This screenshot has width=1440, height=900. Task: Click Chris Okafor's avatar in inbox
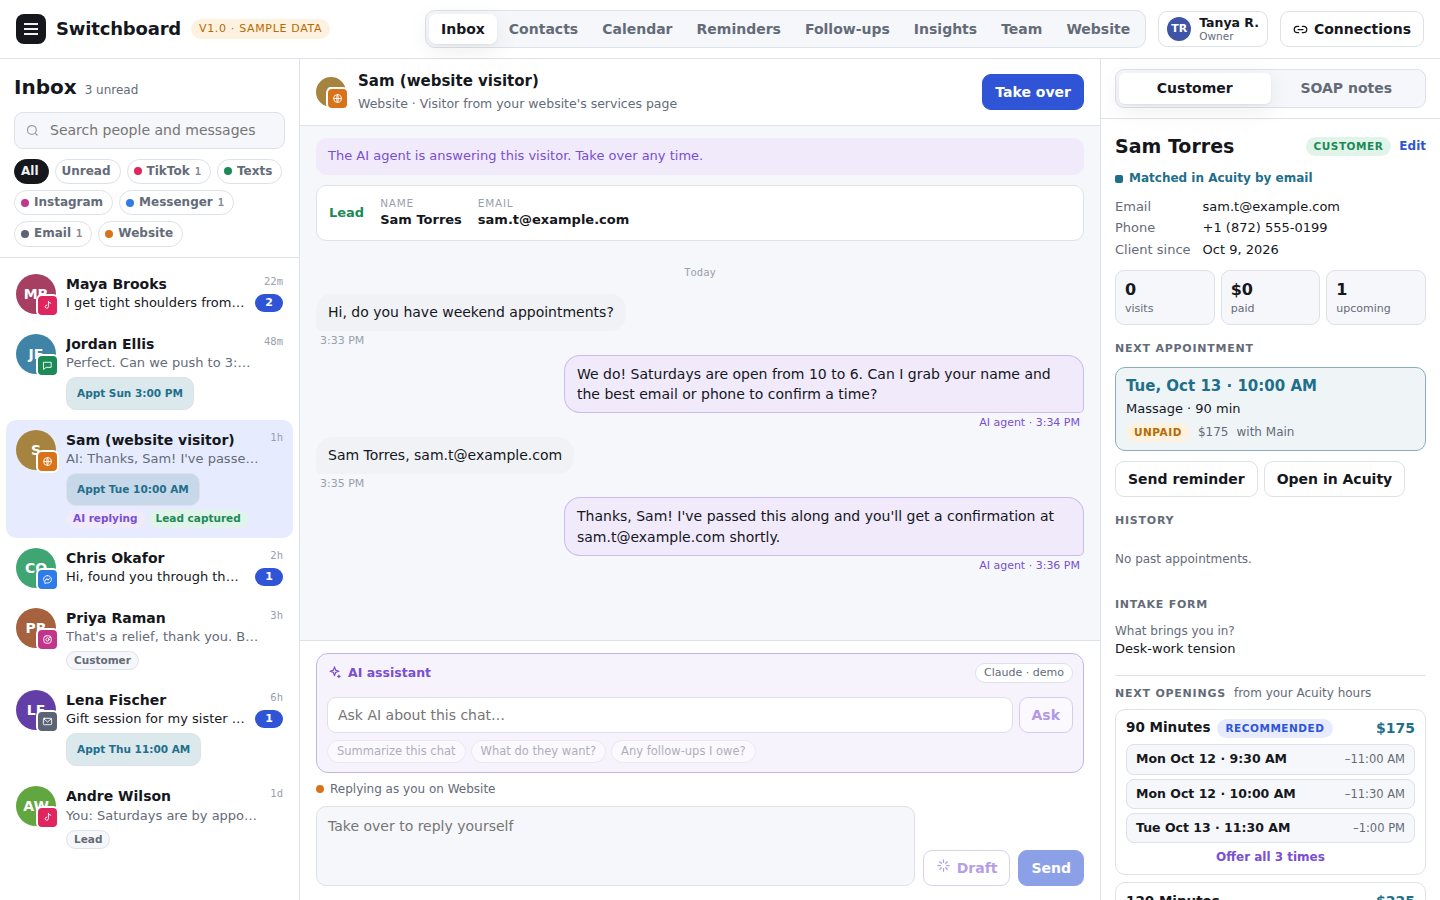coord(36,568)
